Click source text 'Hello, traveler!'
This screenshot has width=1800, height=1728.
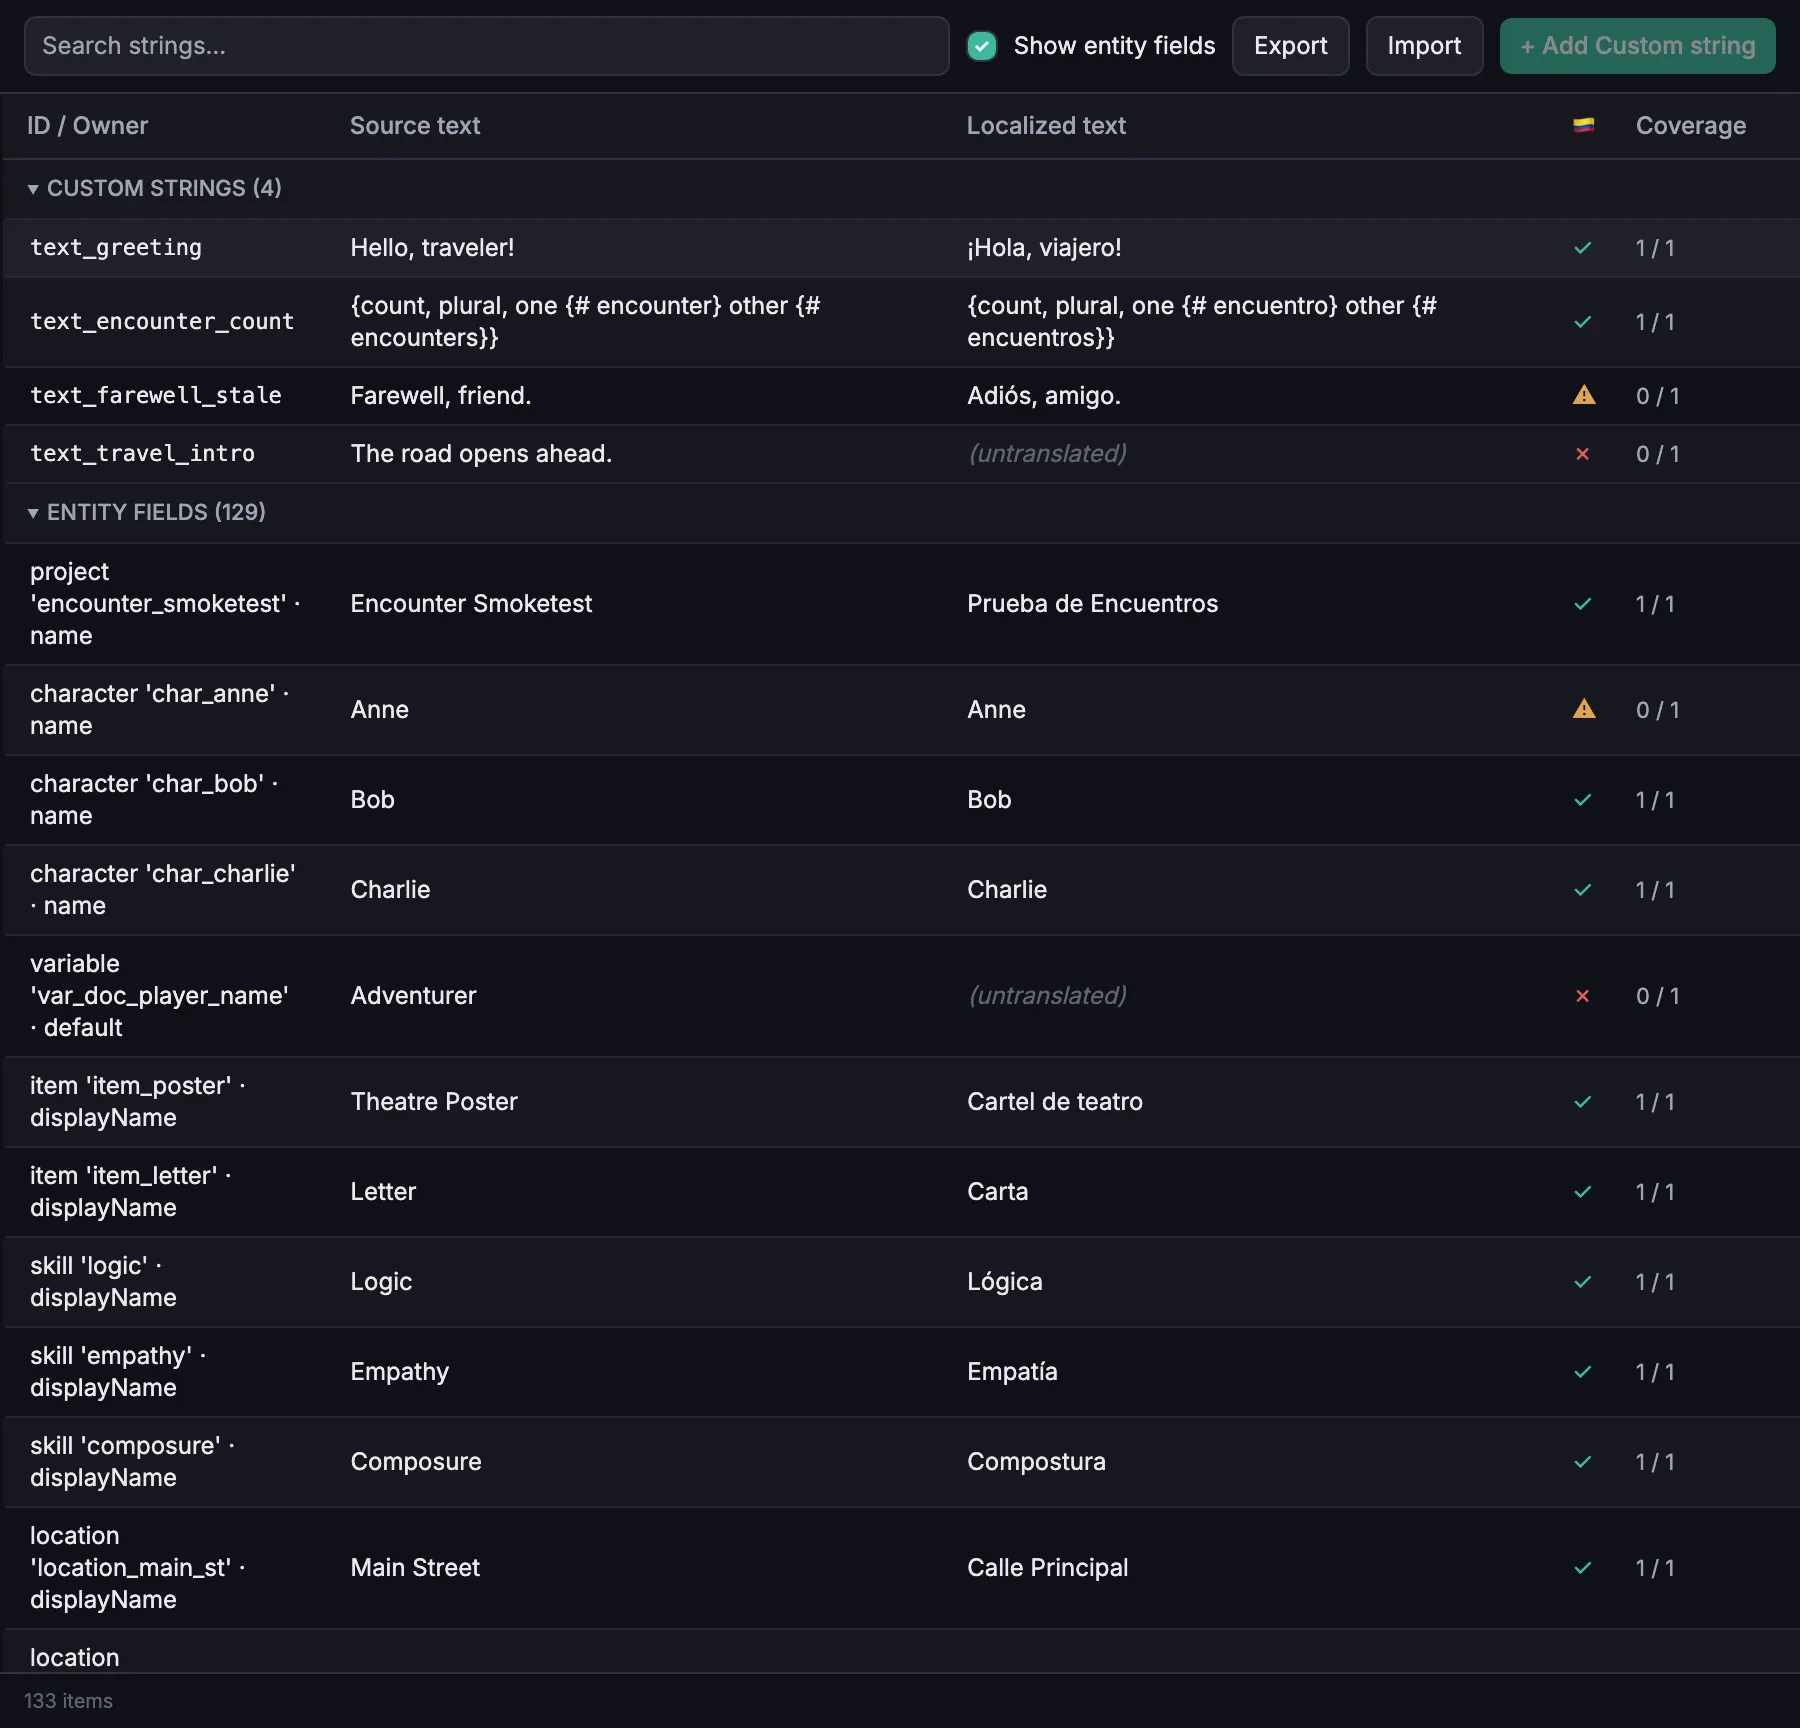432,248
